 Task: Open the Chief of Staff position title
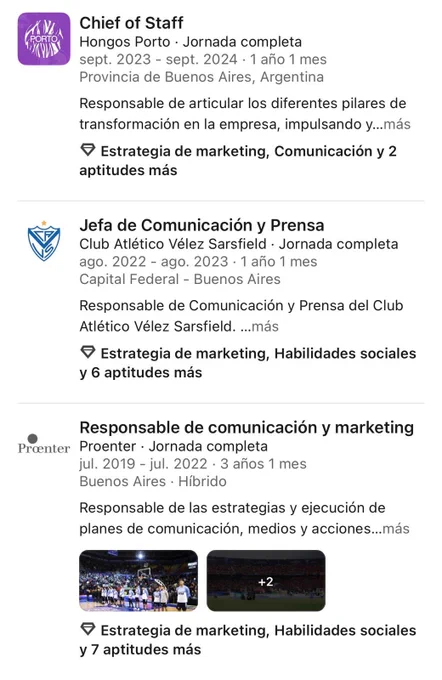coord(131,23)
